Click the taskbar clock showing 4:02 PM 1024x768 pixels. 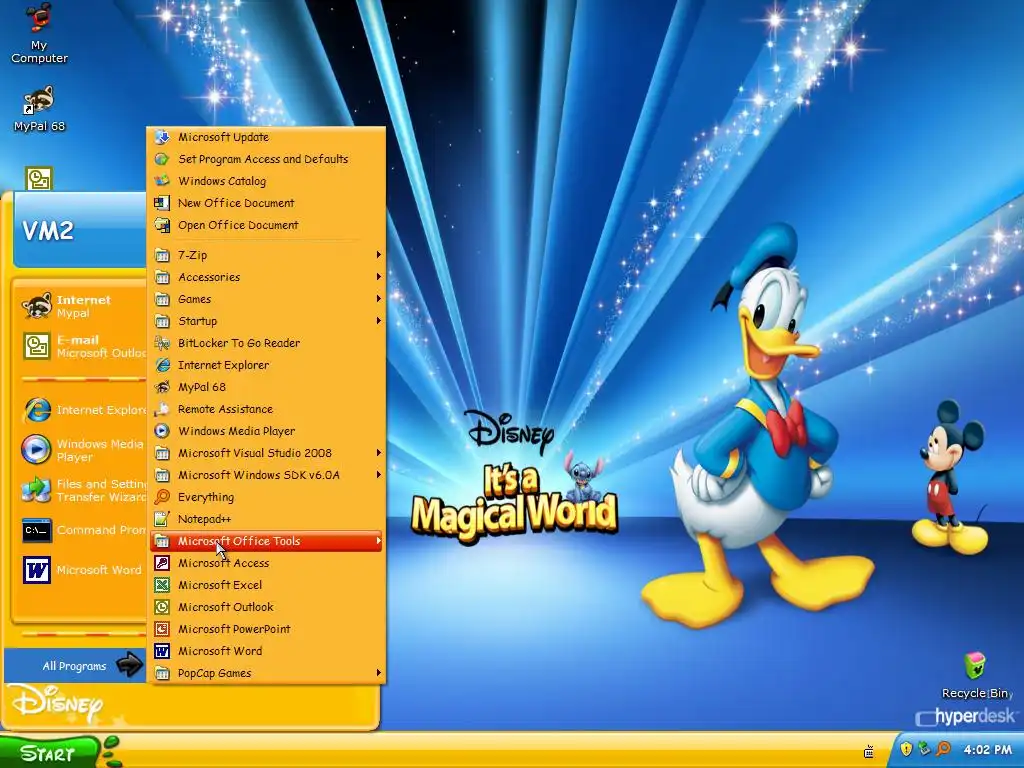pos(987,750)
